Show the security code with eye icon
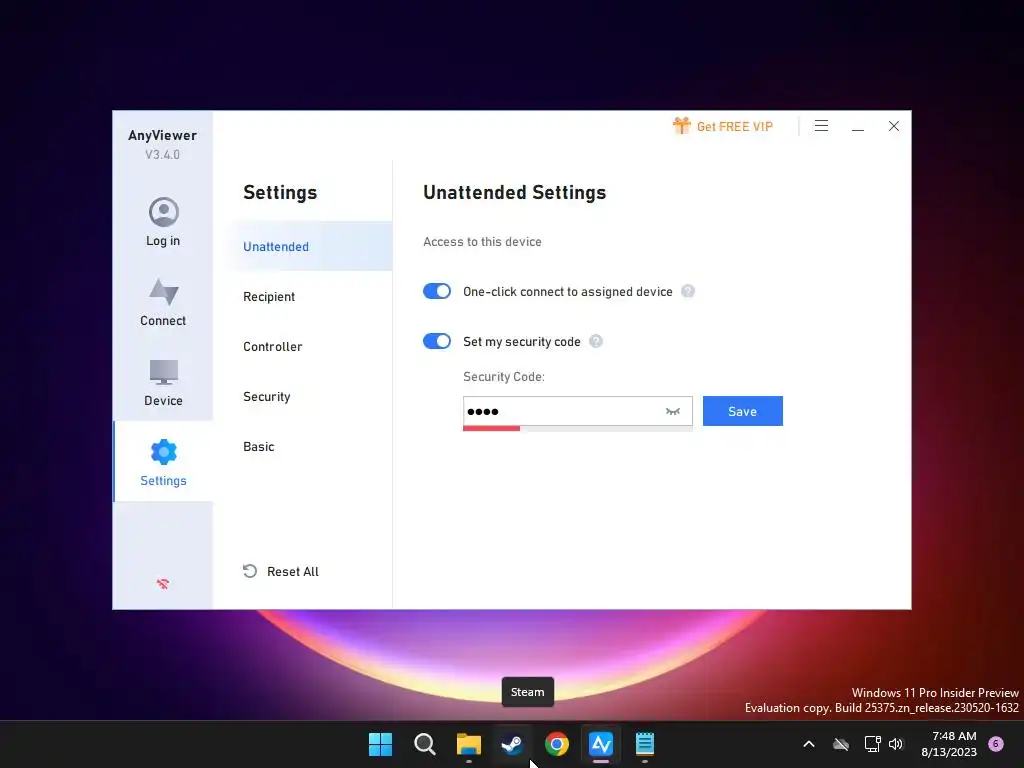The image size is (1024, 768). [673, 411]
